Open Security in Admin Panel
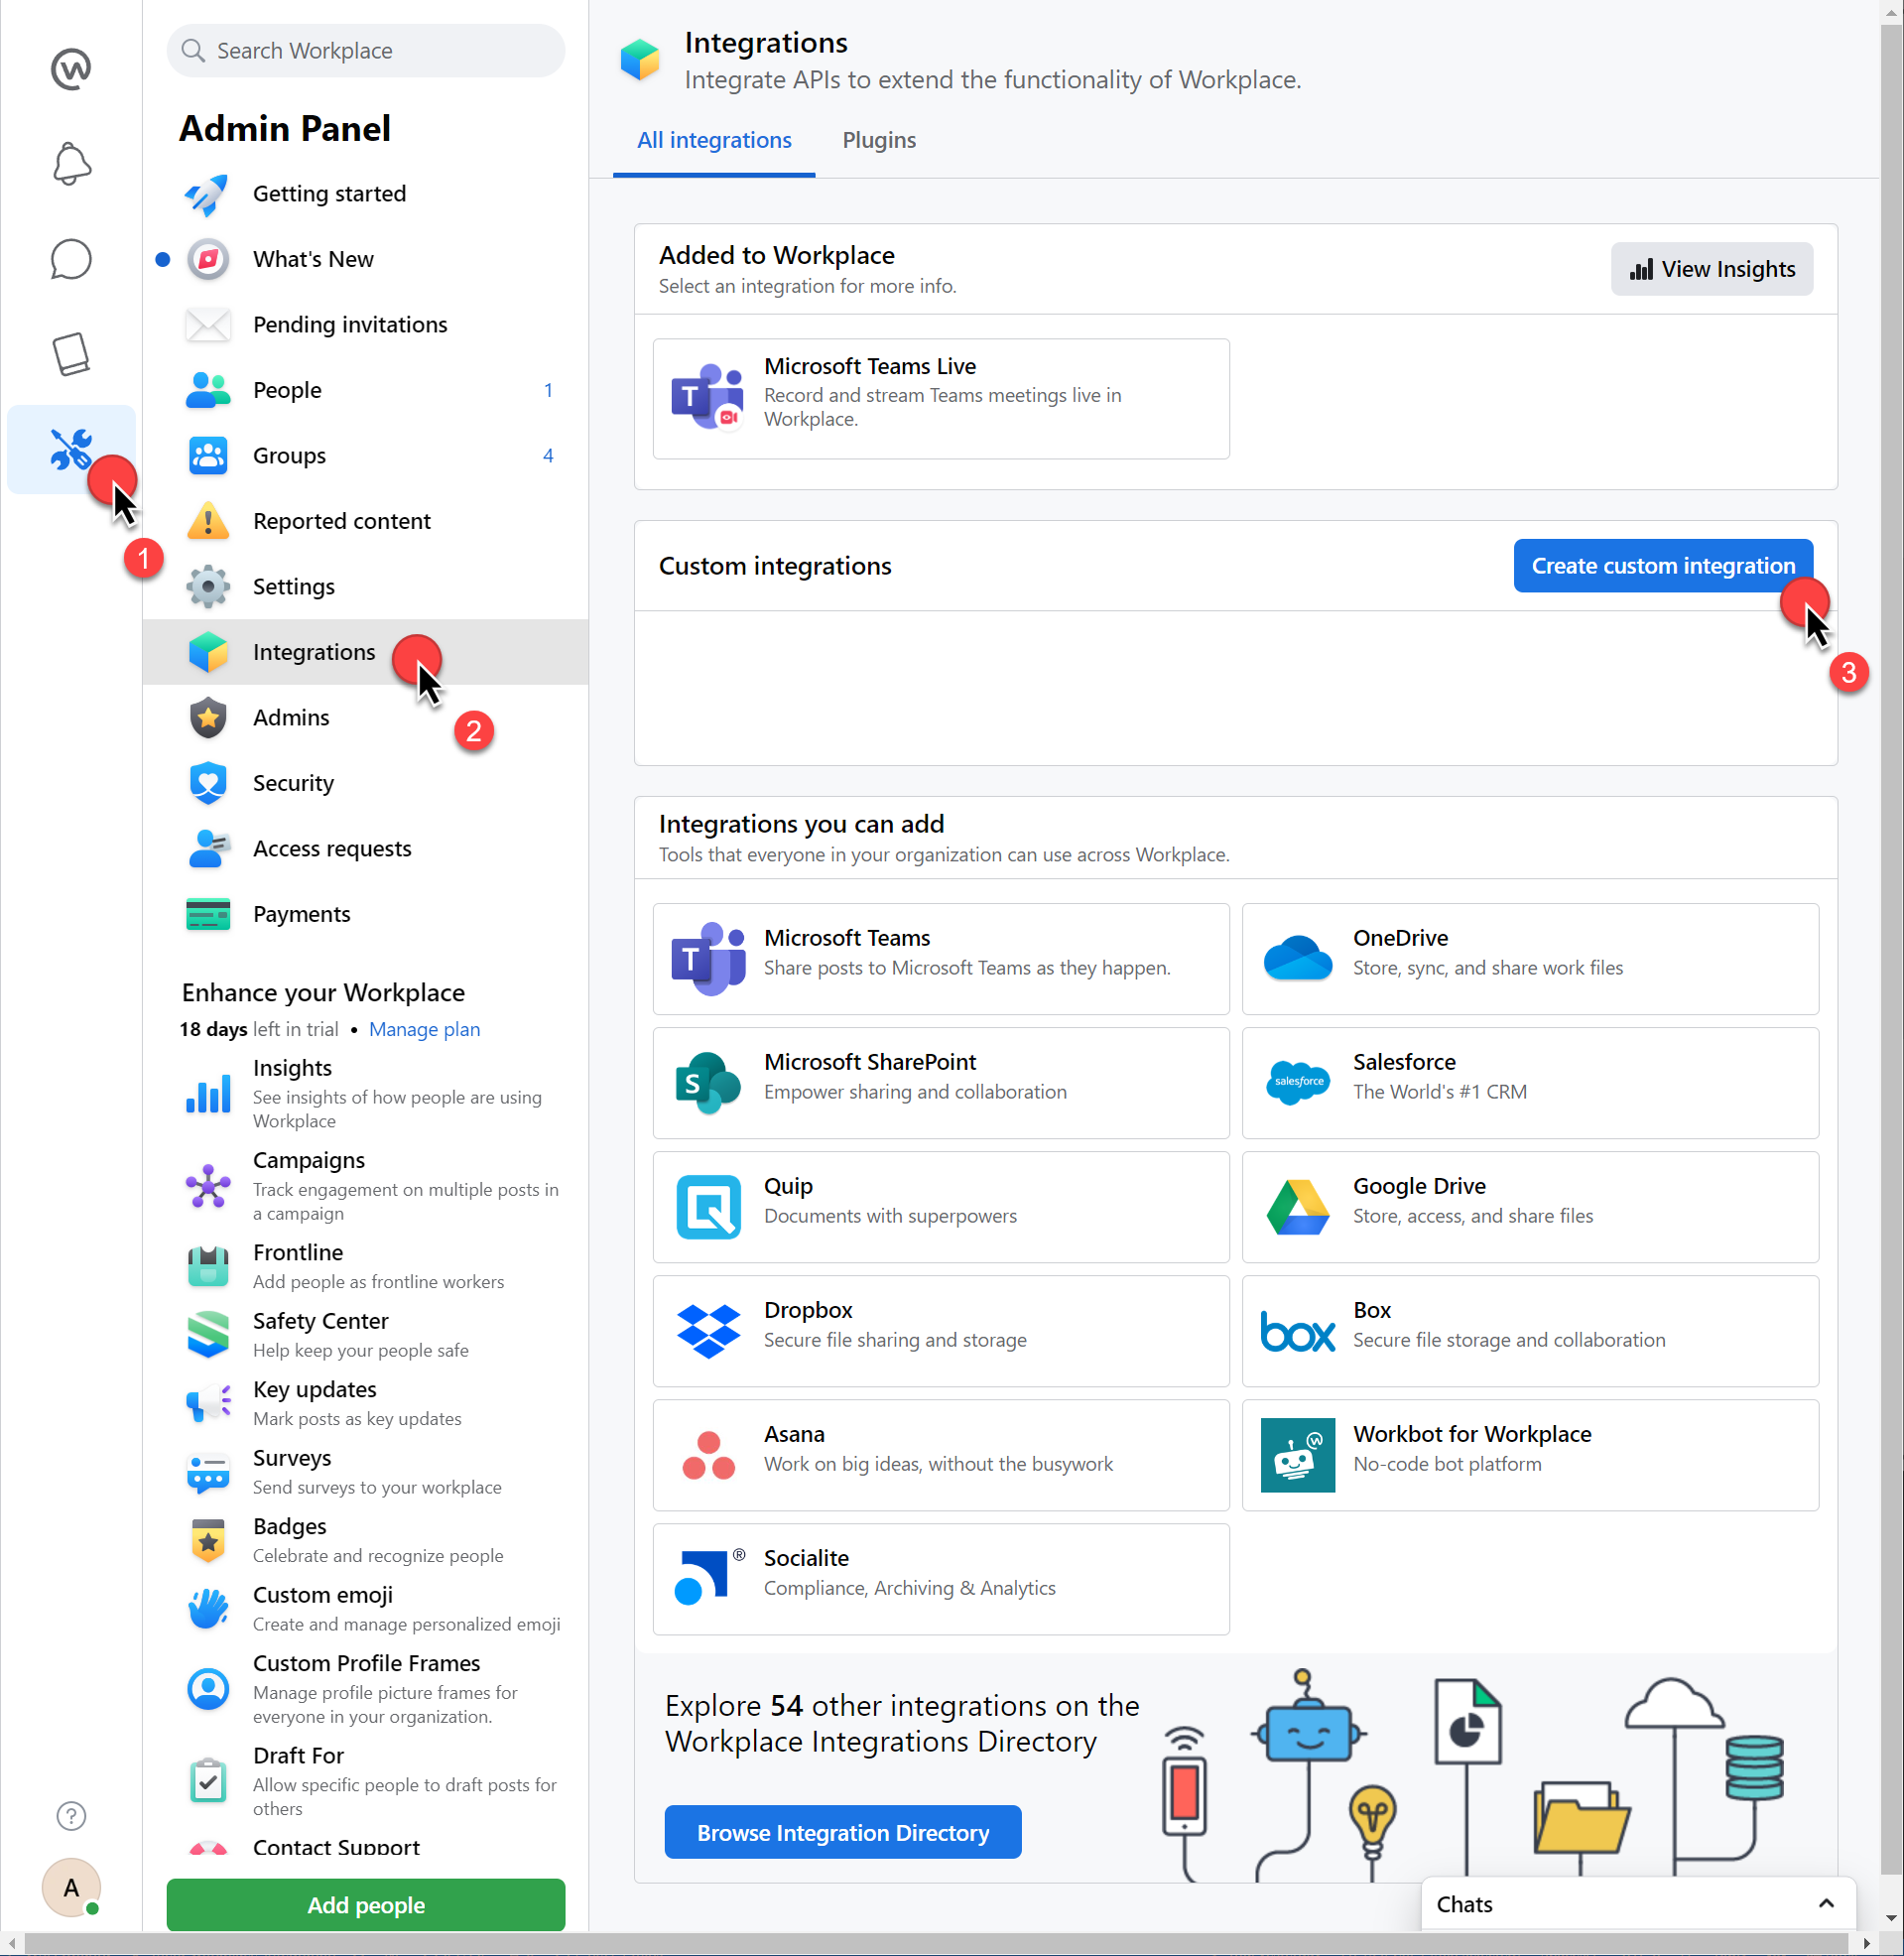Screen dimensions: 1904x1956 tap(293, 783)
